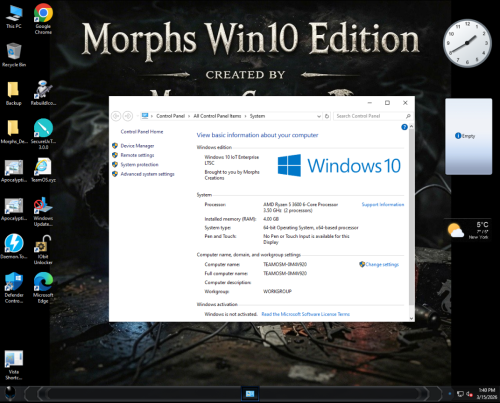This screenshot has height=403, width=500.
Task: Click the Back navigation arrow
Action: 116,116
